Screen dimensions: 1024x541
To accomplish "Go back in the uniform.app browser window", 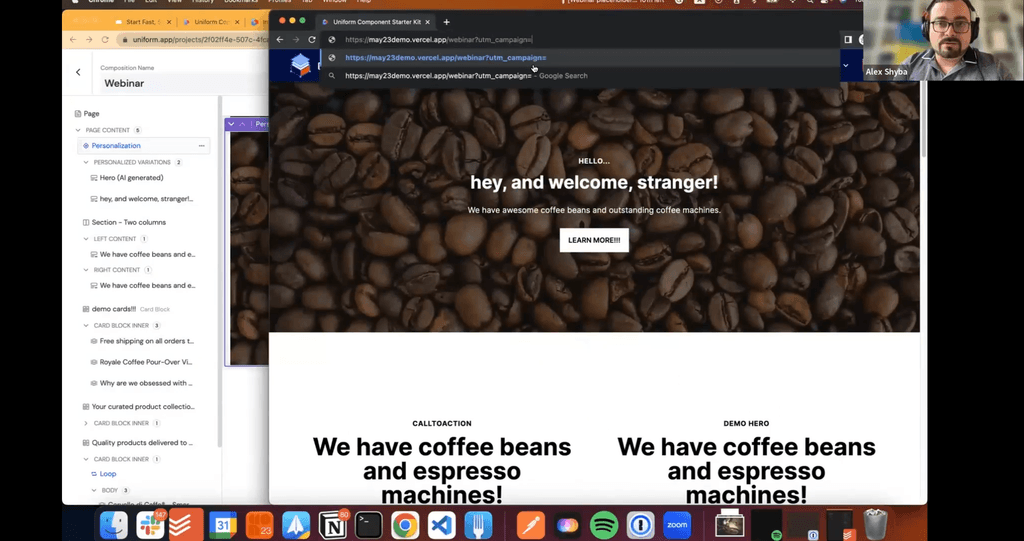I will coord(73,40).
